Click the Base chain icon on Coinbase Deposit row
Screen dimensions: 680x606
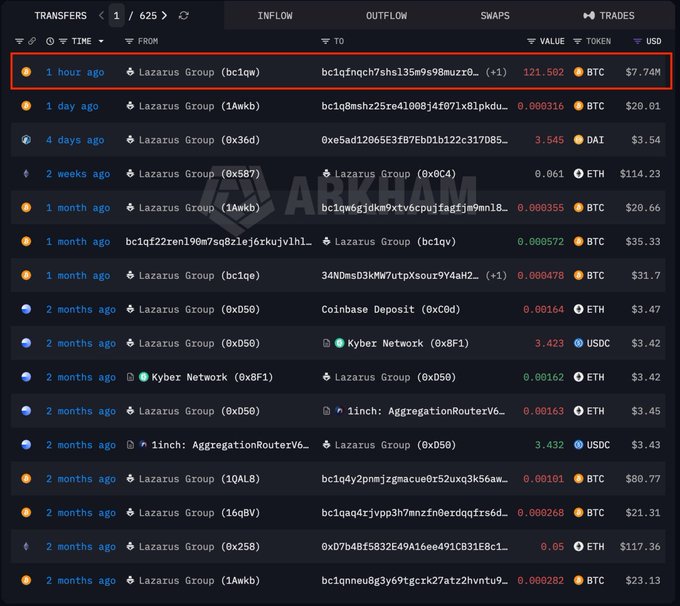point(26,309)
